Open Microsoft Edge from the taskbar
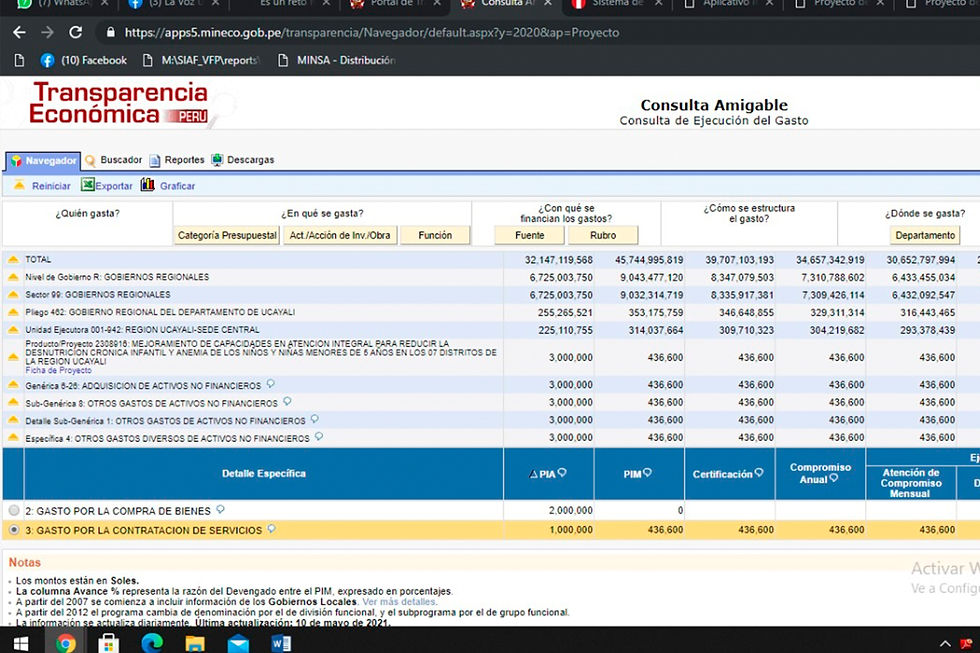This screenshot has width=980, height=653. tap(151, 642)
